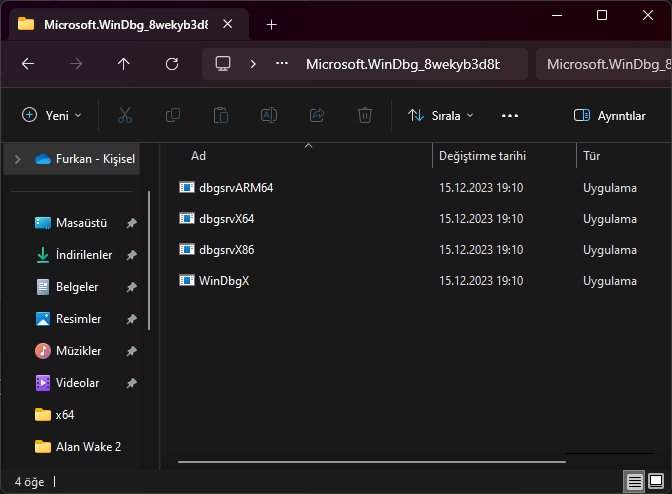Sort files by Değiştirme tarihi column
Image resolution: width=672 pixels, height=494 pixels.
pyautogui.click(x=482, y=156)
